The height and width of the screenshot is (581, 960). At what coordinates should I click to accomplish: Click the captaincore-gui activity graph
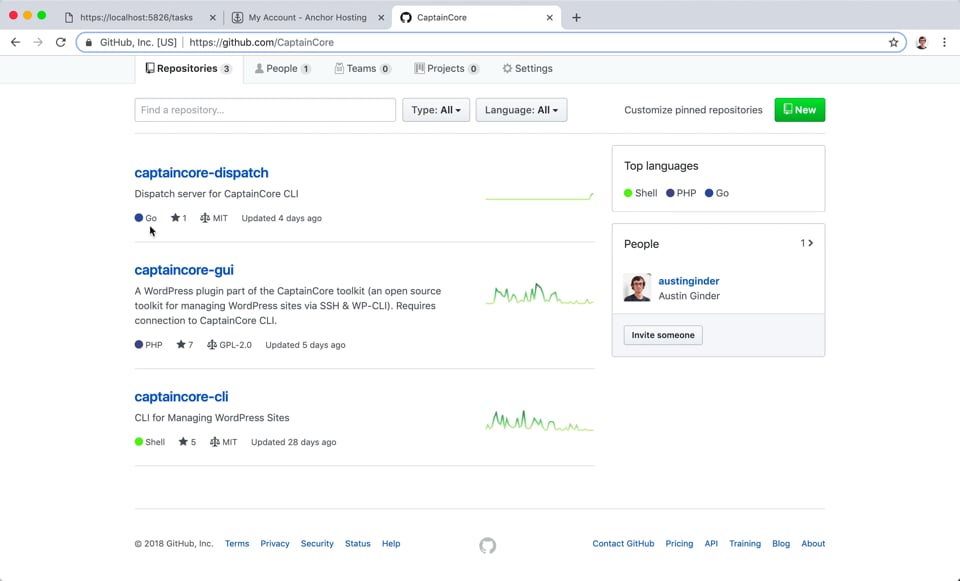pos(539,294)
